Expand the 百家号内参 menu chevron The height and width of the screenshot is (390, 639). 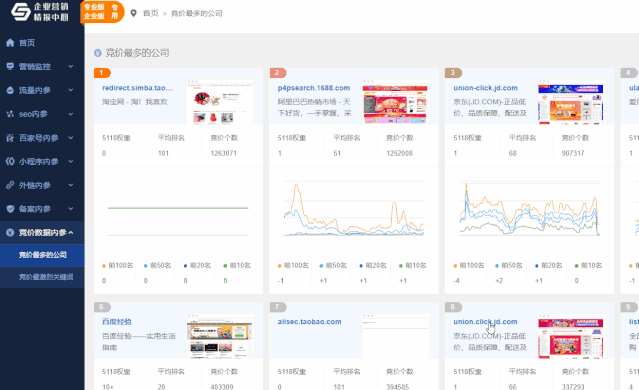[71, 138]
